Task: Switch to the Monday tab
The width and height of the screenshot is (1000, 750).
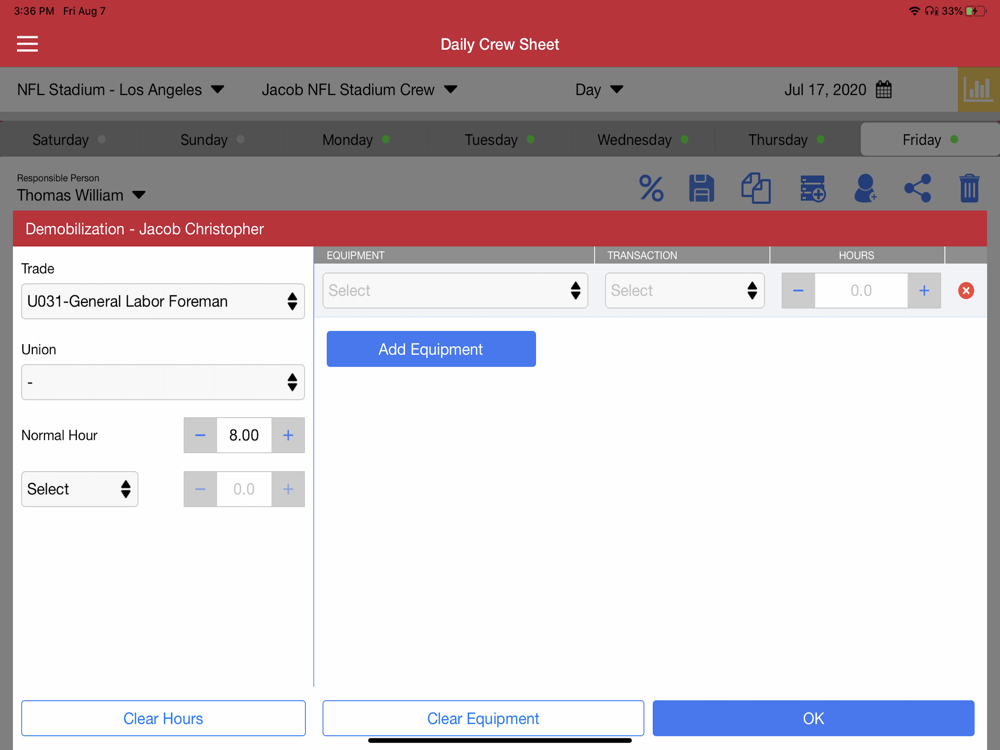Action: click(356, 140)
